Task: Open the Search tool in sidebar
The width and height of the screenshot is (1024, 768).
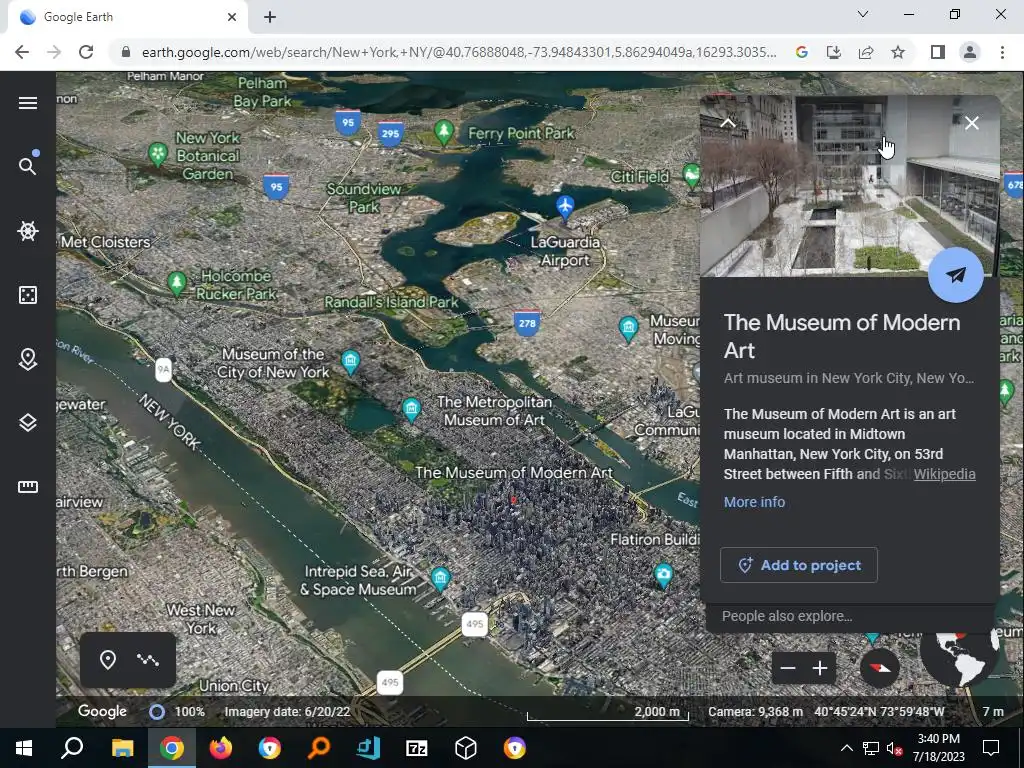Action: point(27,166)
